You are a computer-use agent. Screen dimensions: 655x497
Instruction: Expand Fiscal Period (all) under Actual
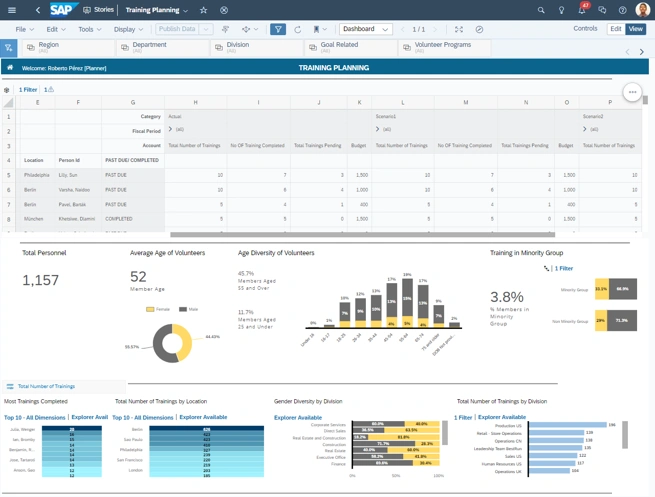click(x=171, y=130)
